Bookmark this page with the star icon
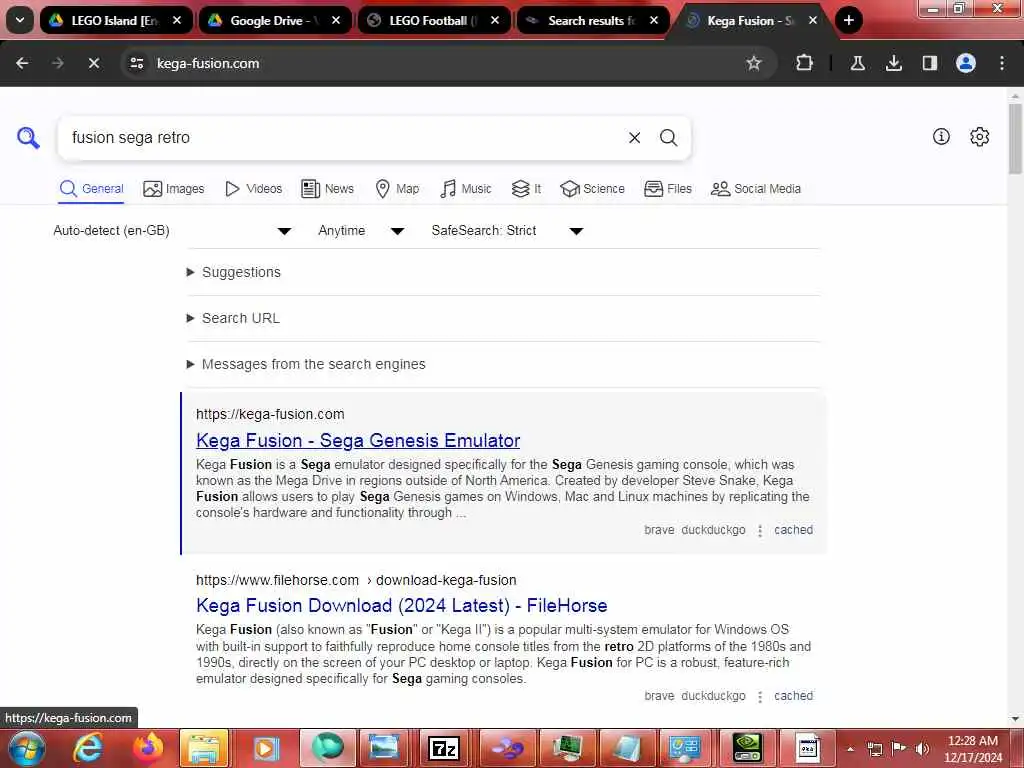Screen dimensions: 1024x768 pyautogui.click(x=754, y=63)
